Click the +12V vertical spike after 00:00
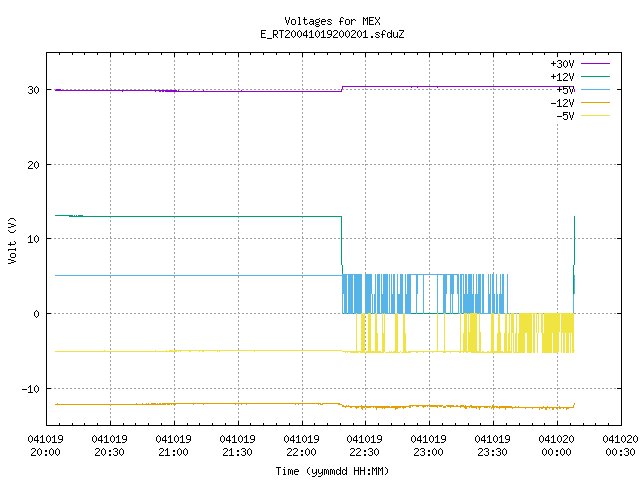The image size is (640, 480). [574, 255]
